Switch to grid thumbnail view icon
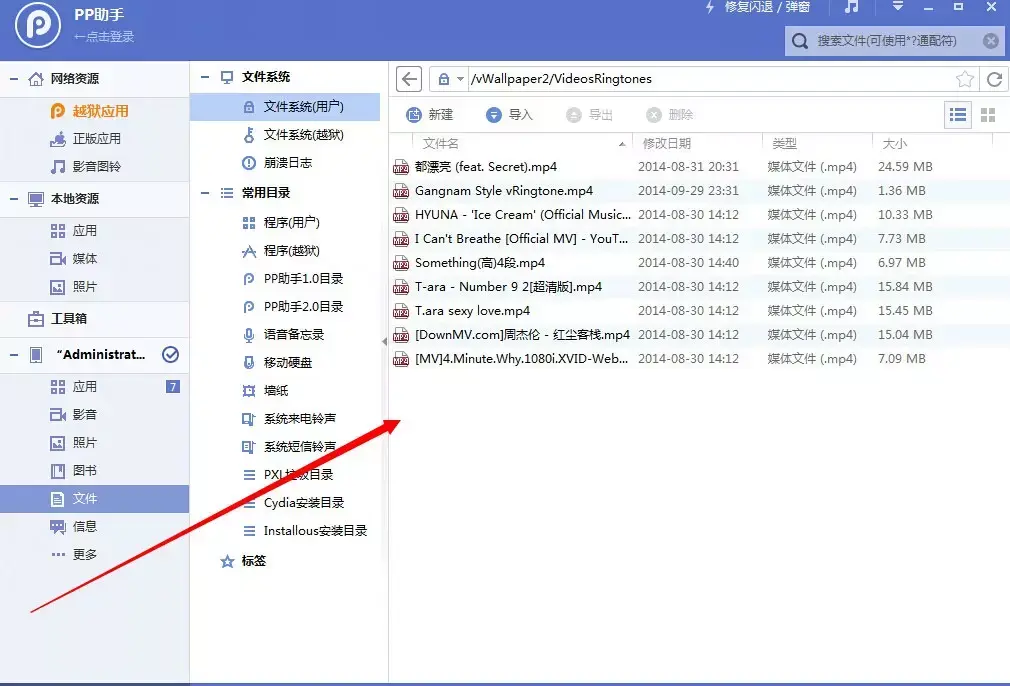The image size is (1010, 686). 988,115
